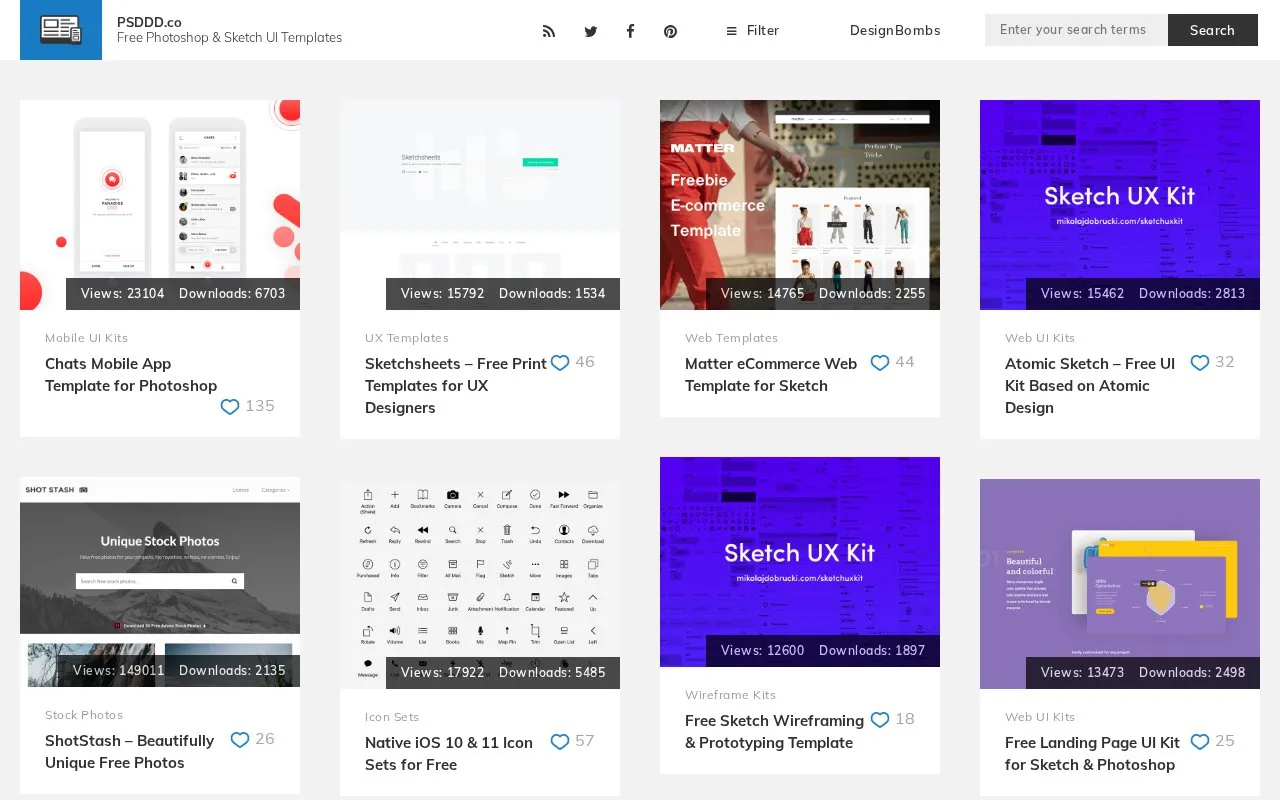Click the iOS icon set preview thumbnail
This screenshot has width=1280, height=800.
pyautogui.click(x=480, y=584)
